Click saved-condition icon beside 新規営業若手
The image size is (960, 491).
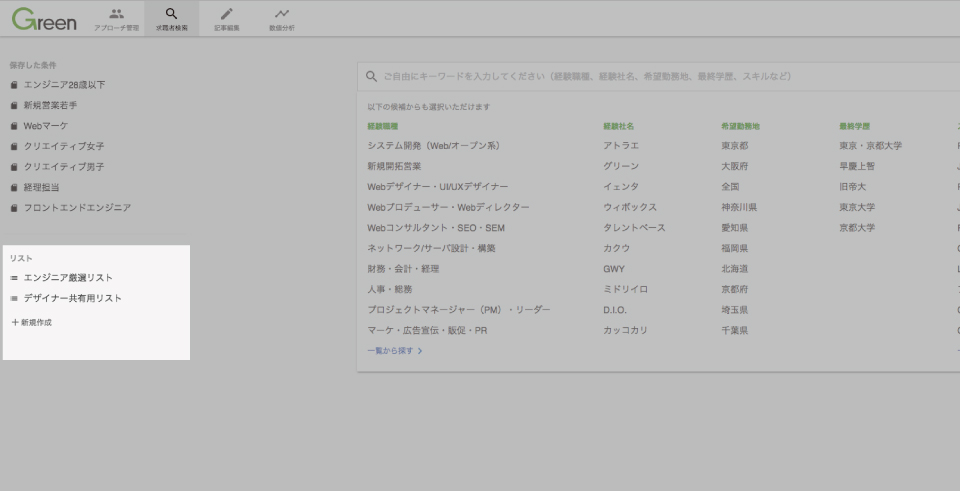[14, 105]
